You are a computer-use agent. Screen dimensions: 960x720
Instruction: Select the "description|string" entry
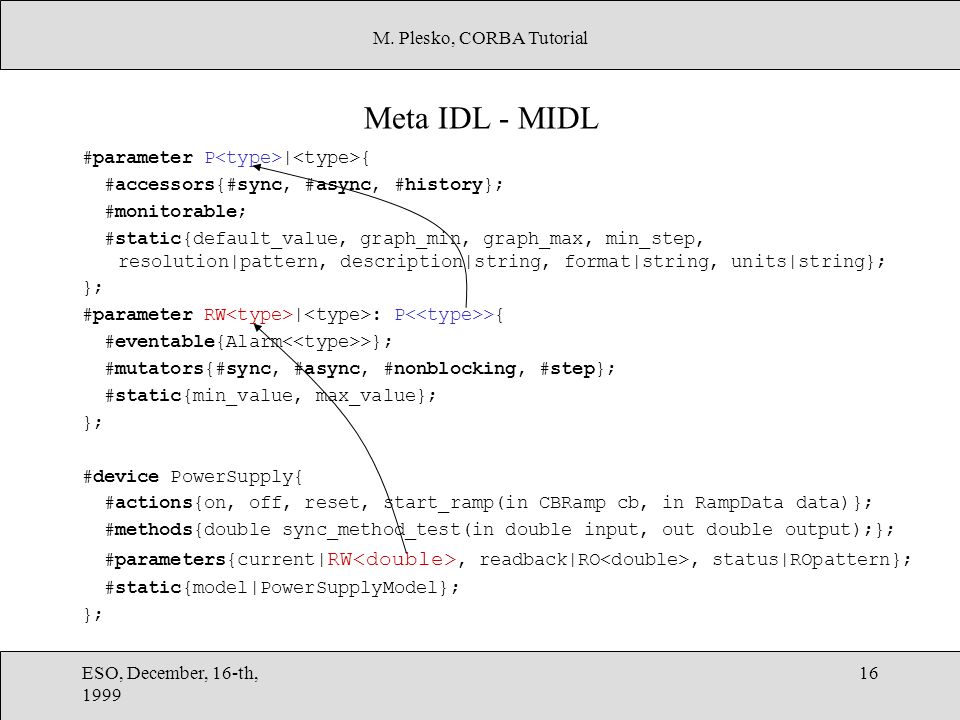(x=440, y=261)
